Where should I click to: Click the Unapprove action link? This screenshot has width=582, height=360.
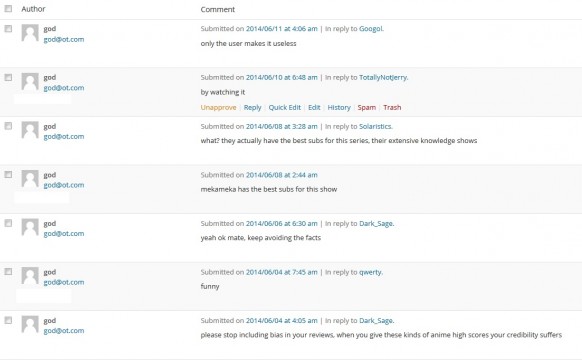click(218, 108)
